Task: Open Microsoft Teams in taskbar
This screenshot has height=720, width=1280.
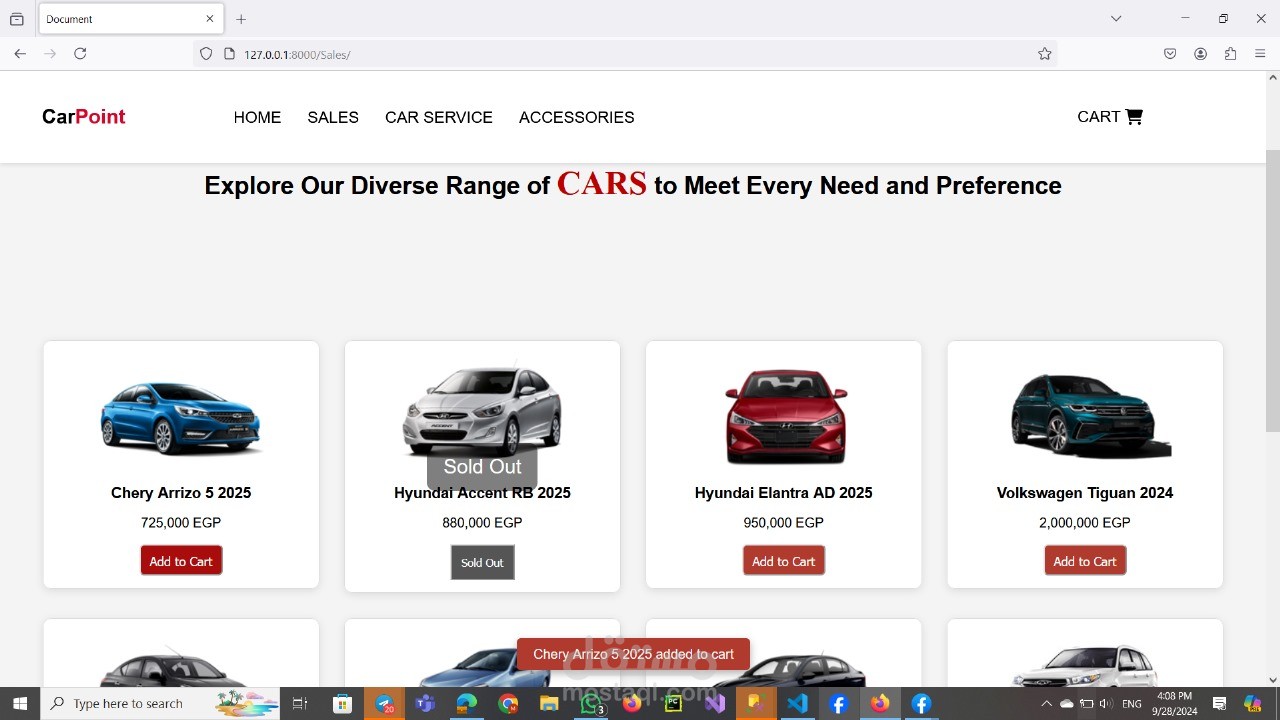Action: click(425, 704)
